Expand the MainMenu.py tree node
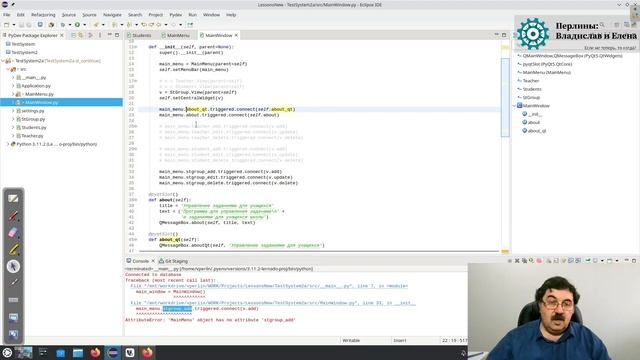The height and width of the screenshot is (360, 640). (x=13, y=94)
